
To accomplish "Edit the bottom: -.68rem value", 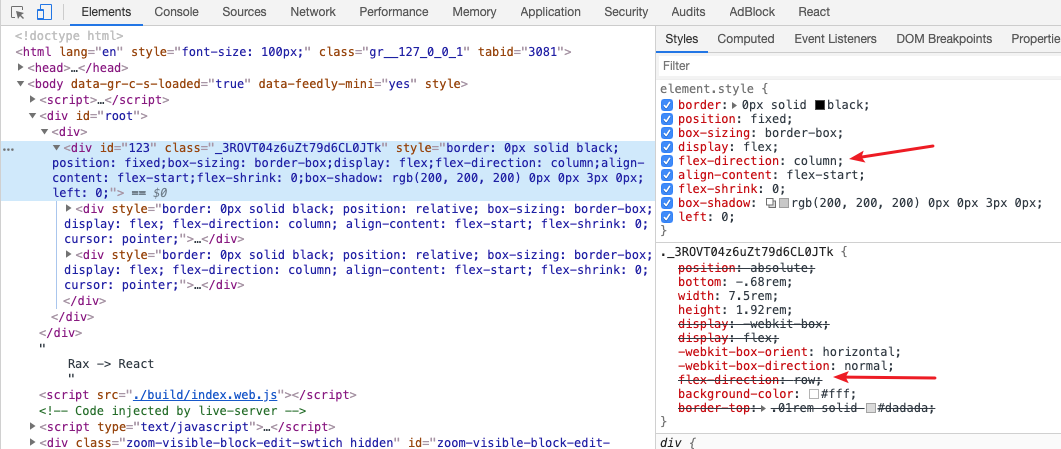I will (760, 282).
